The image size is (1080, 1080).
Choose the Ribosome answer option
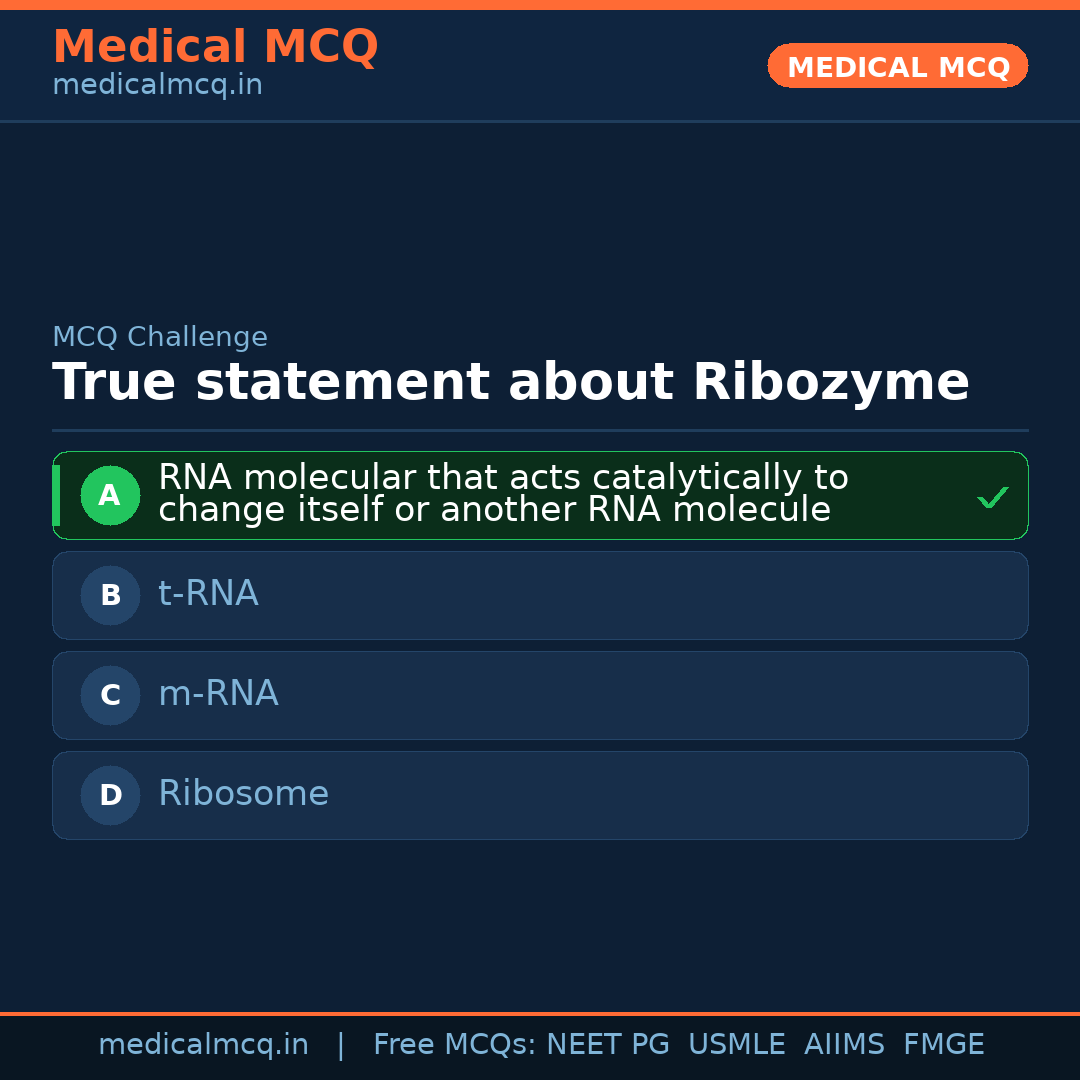[243, 794]
